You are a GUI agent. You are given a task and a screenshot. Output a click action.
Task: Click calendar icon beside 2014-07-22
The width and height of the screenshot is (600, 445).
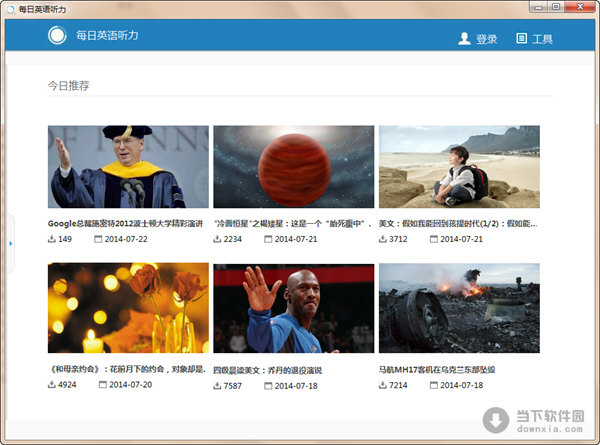coord(98,239)
